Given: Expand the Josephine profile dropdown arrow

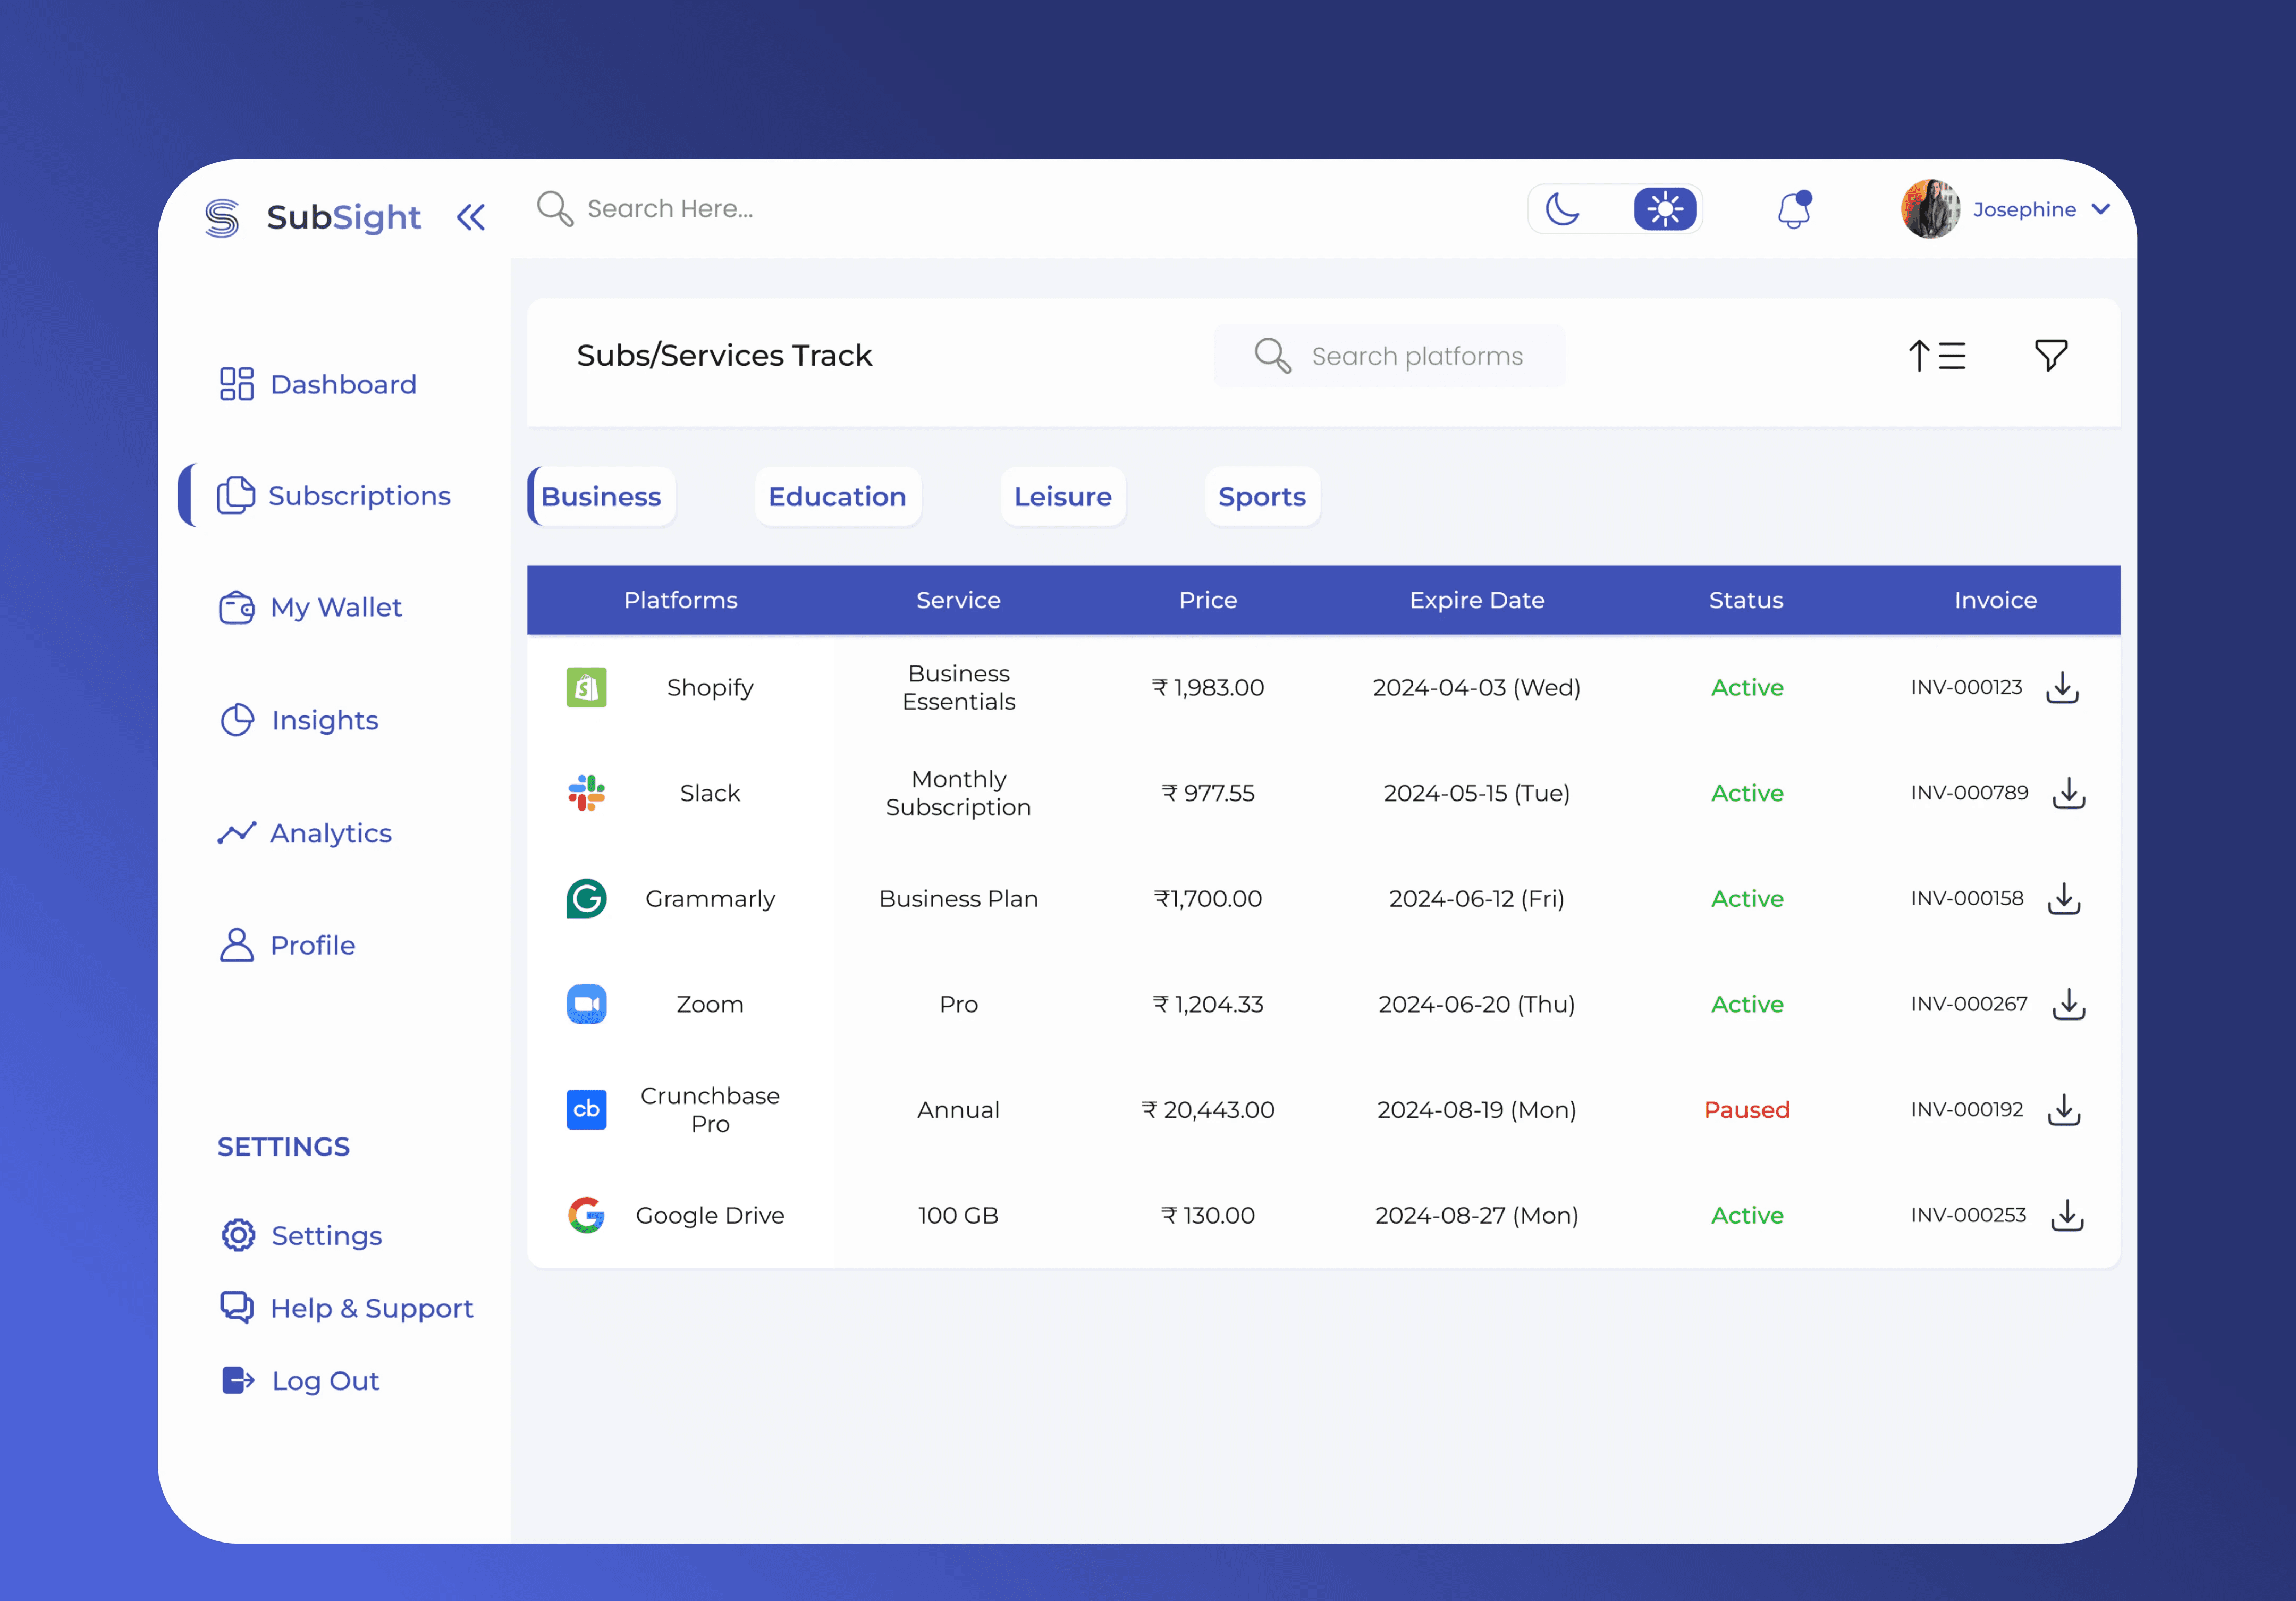Looking at the screenshot, I should [2100, 210].
